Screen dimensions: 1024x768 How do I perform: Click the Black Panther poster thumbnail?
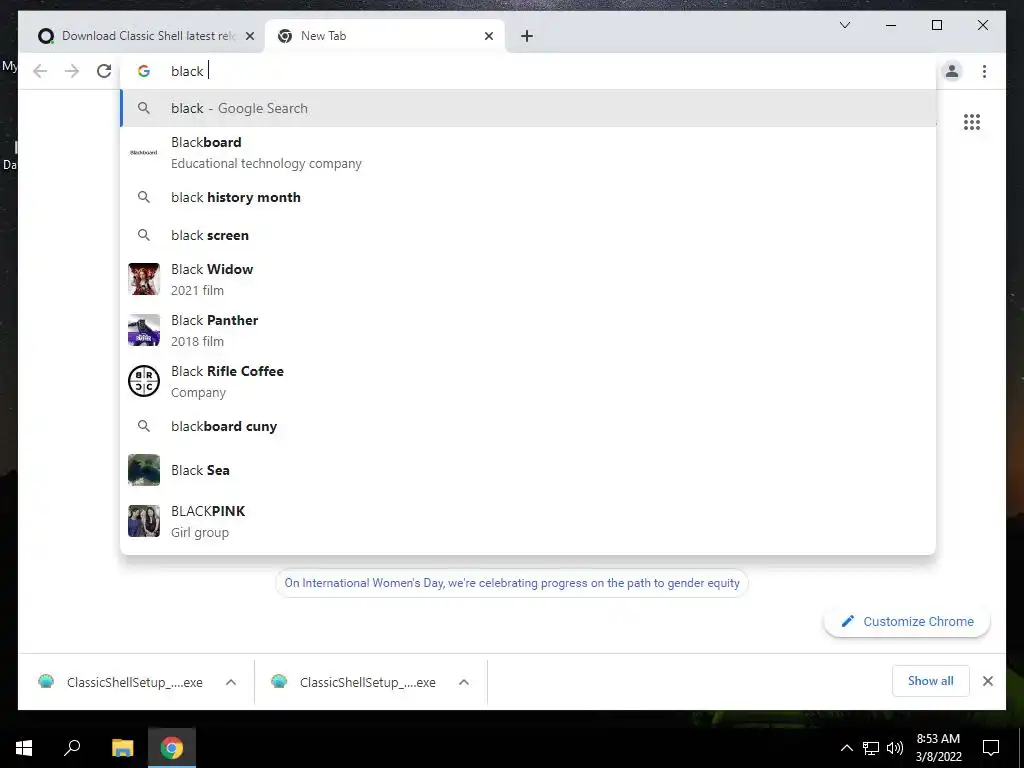coord(144,330)
